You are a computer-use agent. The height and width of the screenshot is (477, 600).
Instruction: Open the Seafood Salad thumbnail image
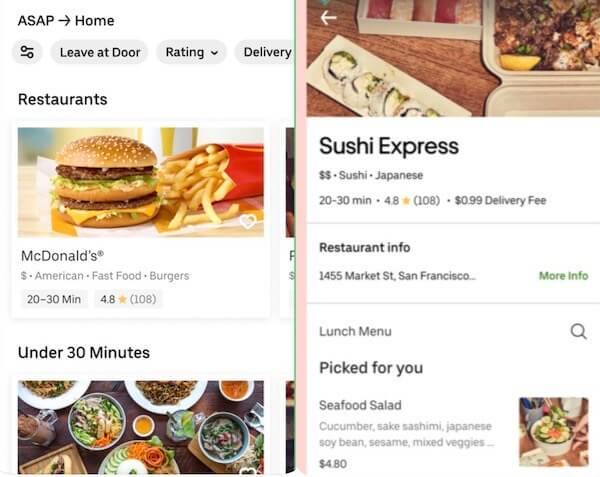pyautogui.click(x=554, y=432)
